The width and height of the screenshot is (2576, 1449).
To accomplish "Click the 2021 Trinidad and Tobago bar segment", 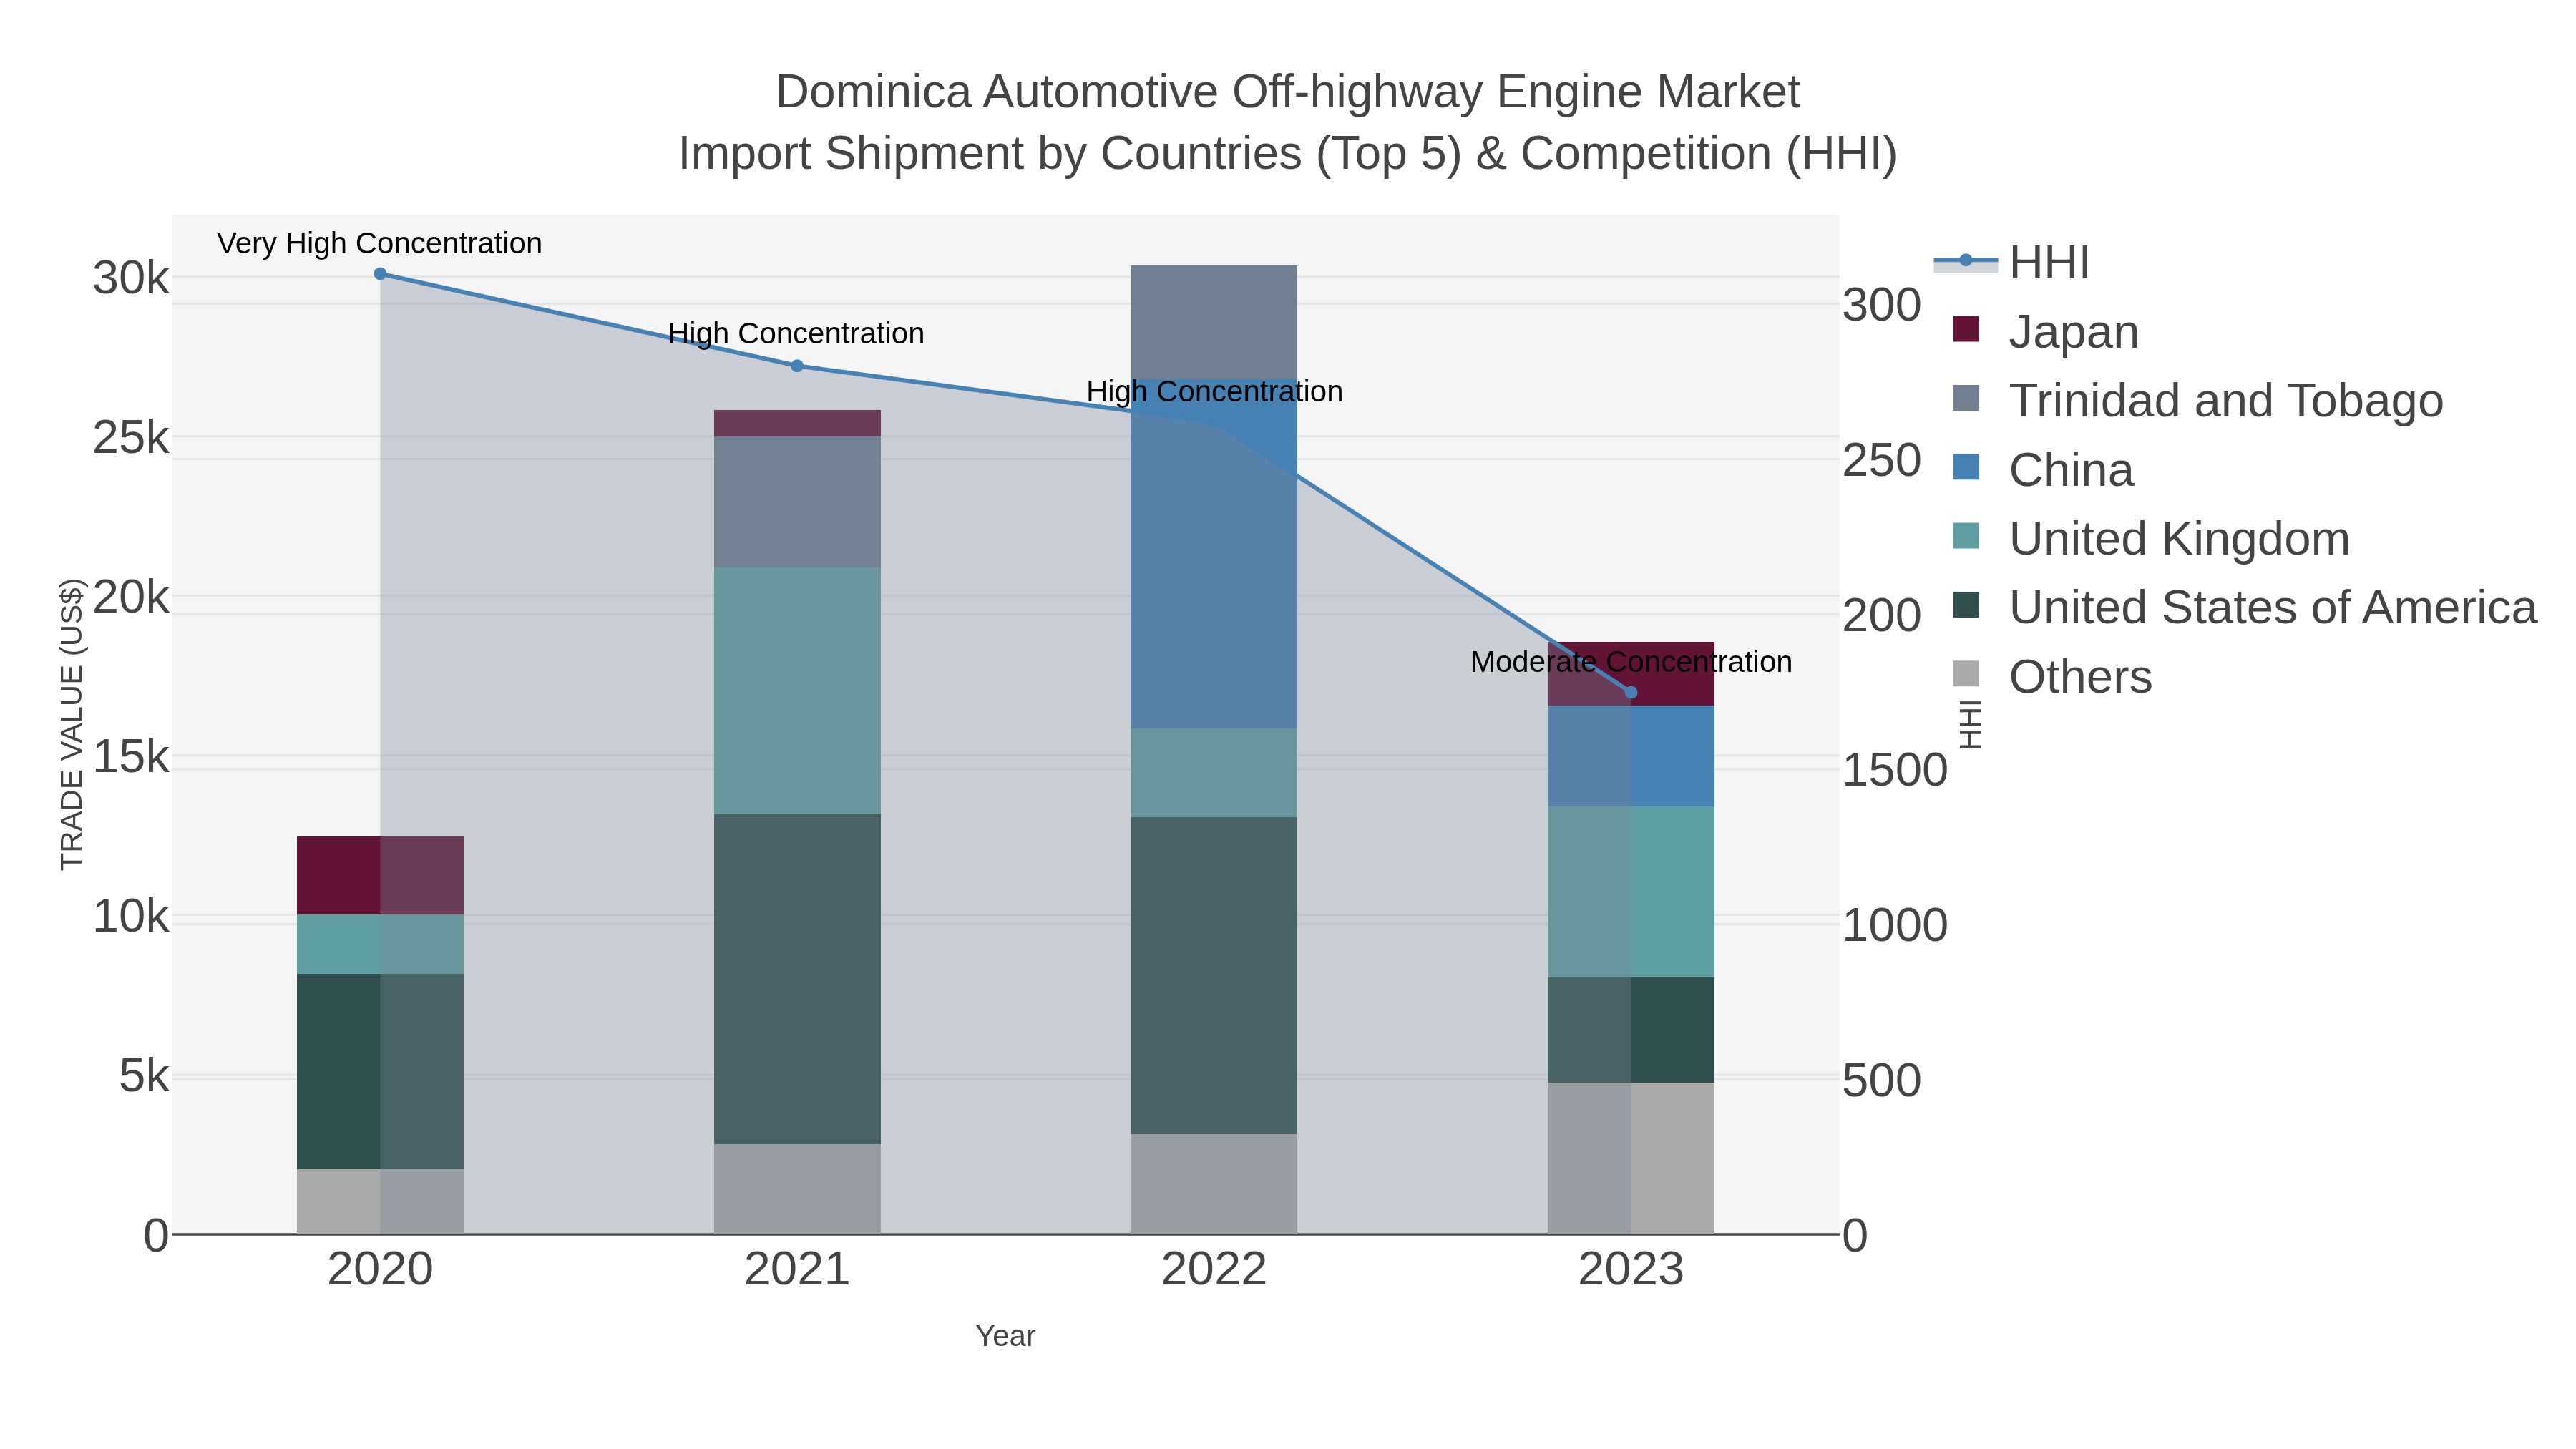I will click(x=797, y=502).
